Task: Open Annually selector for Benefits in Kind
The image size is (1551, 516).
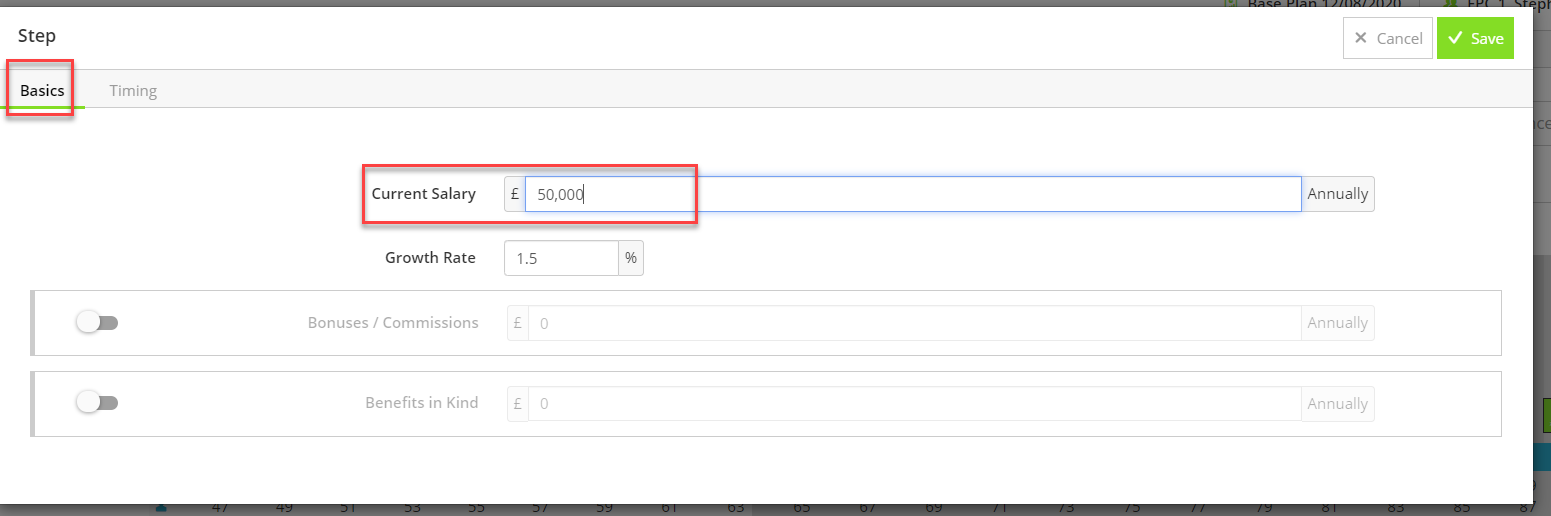Action: pyautogui.click(x=1338, y=404)
